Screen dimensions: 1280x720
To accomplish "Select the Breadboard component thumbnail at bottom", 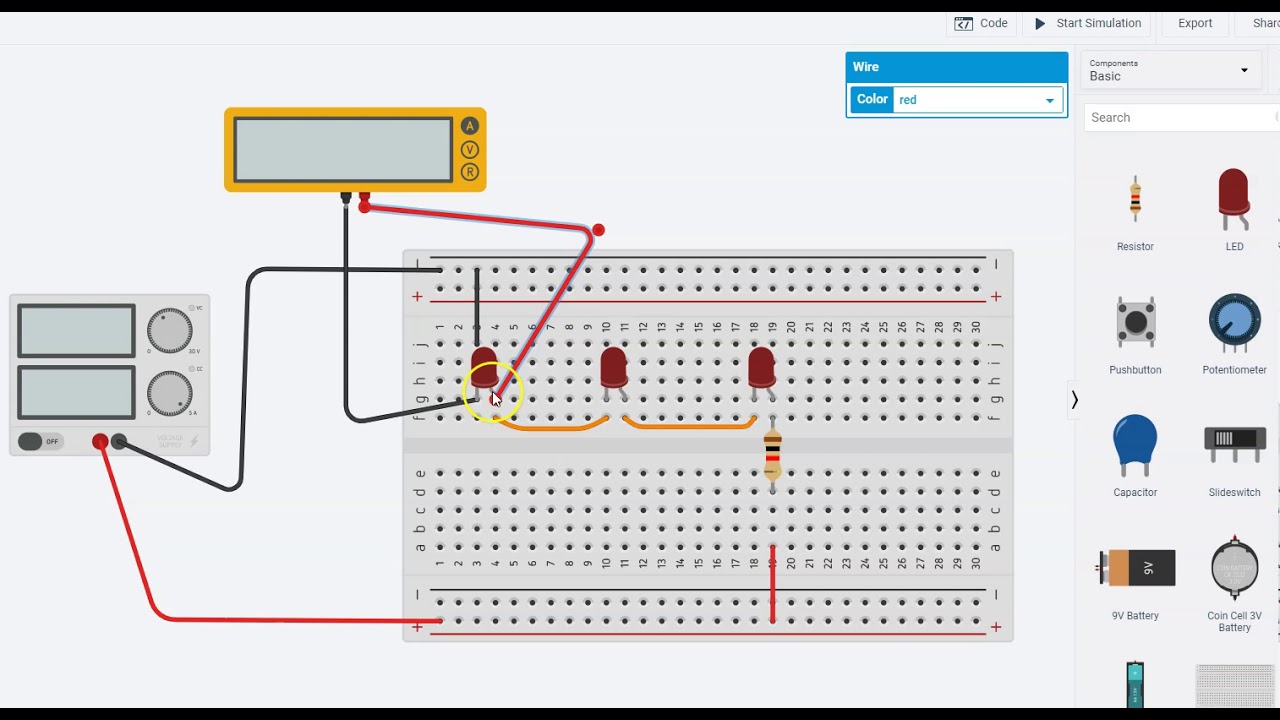I will [x=1234, y=686].
